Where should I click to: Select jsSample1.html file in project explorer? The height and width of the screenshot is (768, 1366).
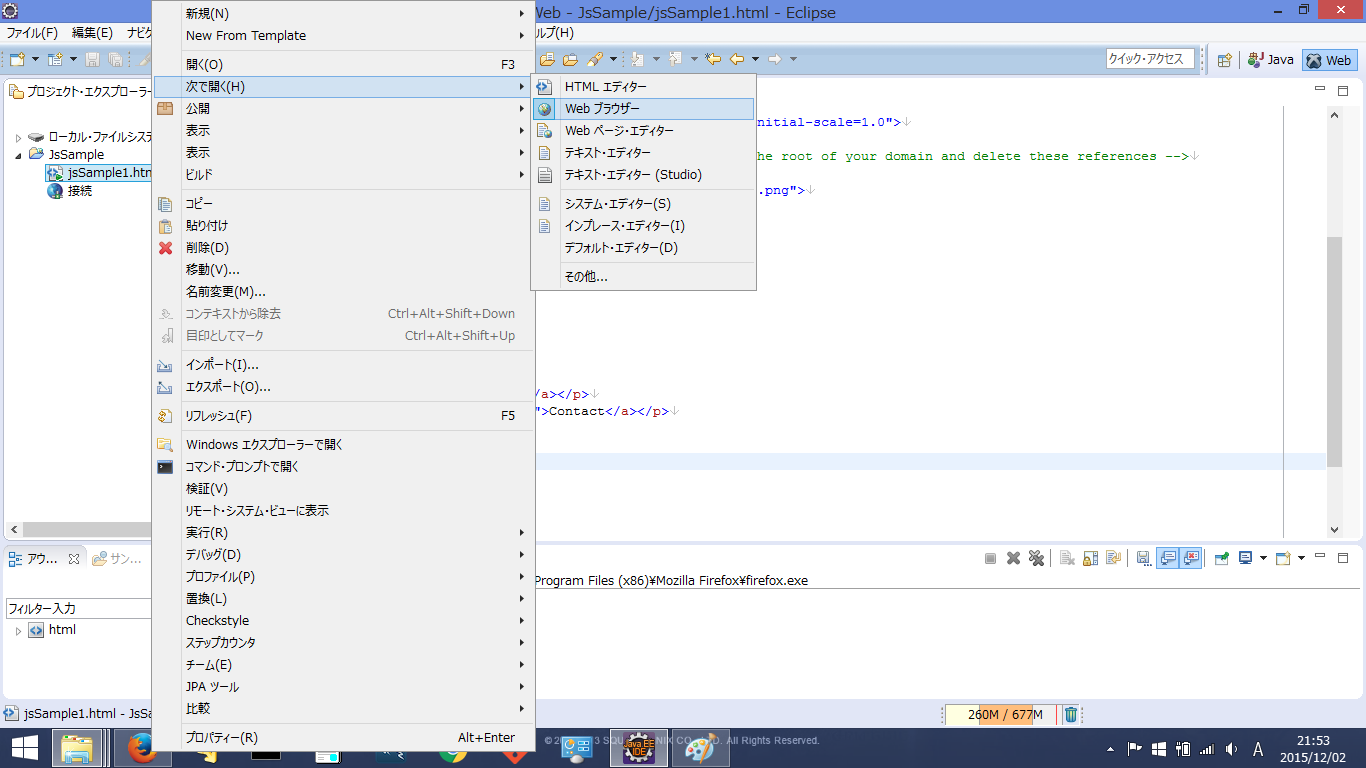coord(98,173)
